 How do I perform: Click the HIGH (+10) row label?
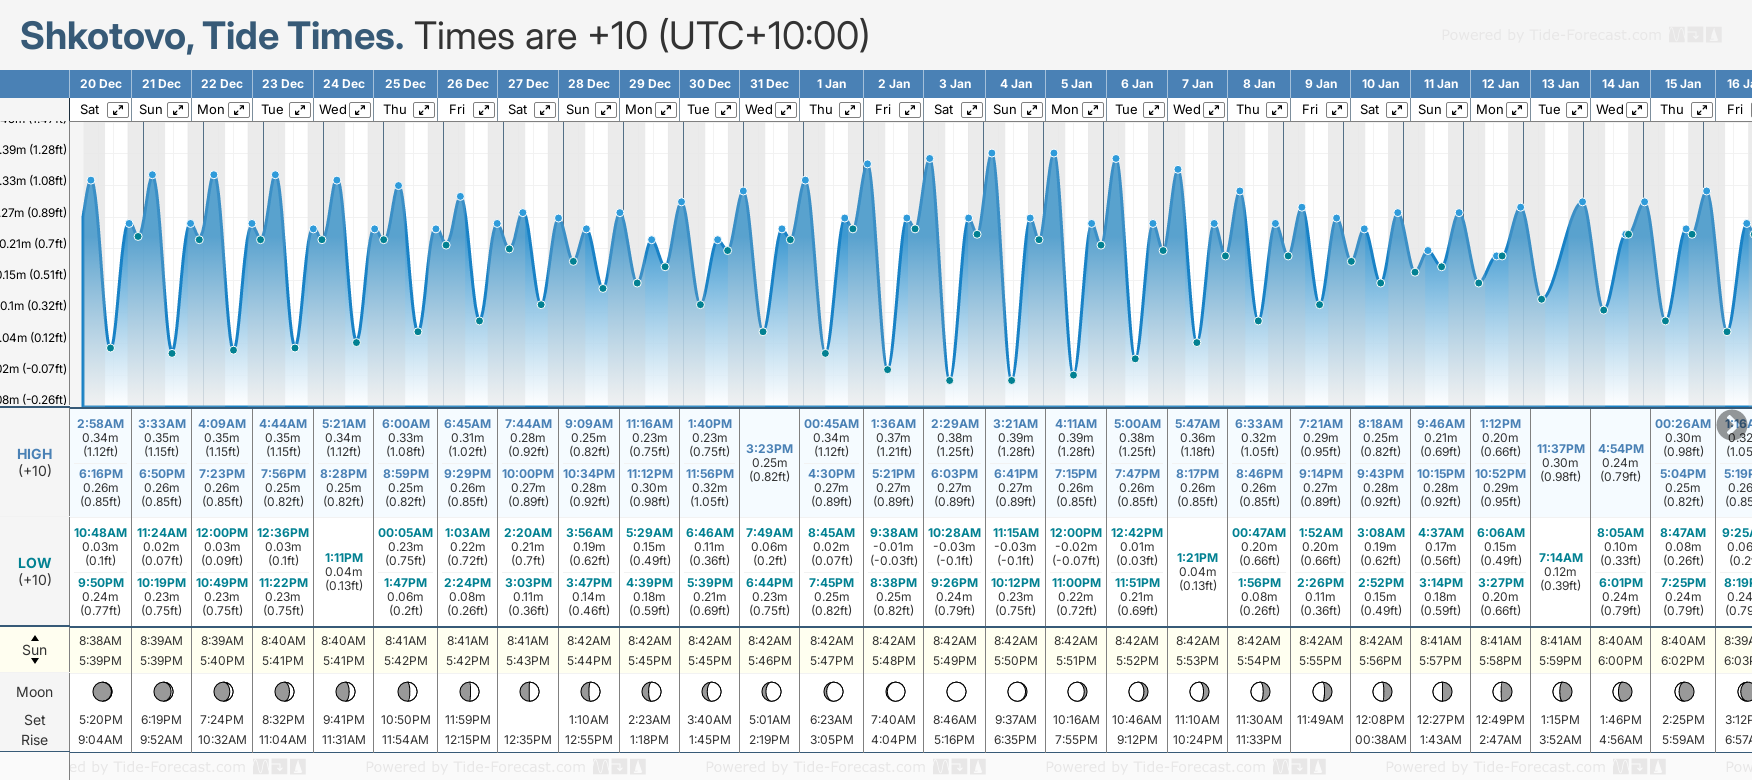coord(35,462)
